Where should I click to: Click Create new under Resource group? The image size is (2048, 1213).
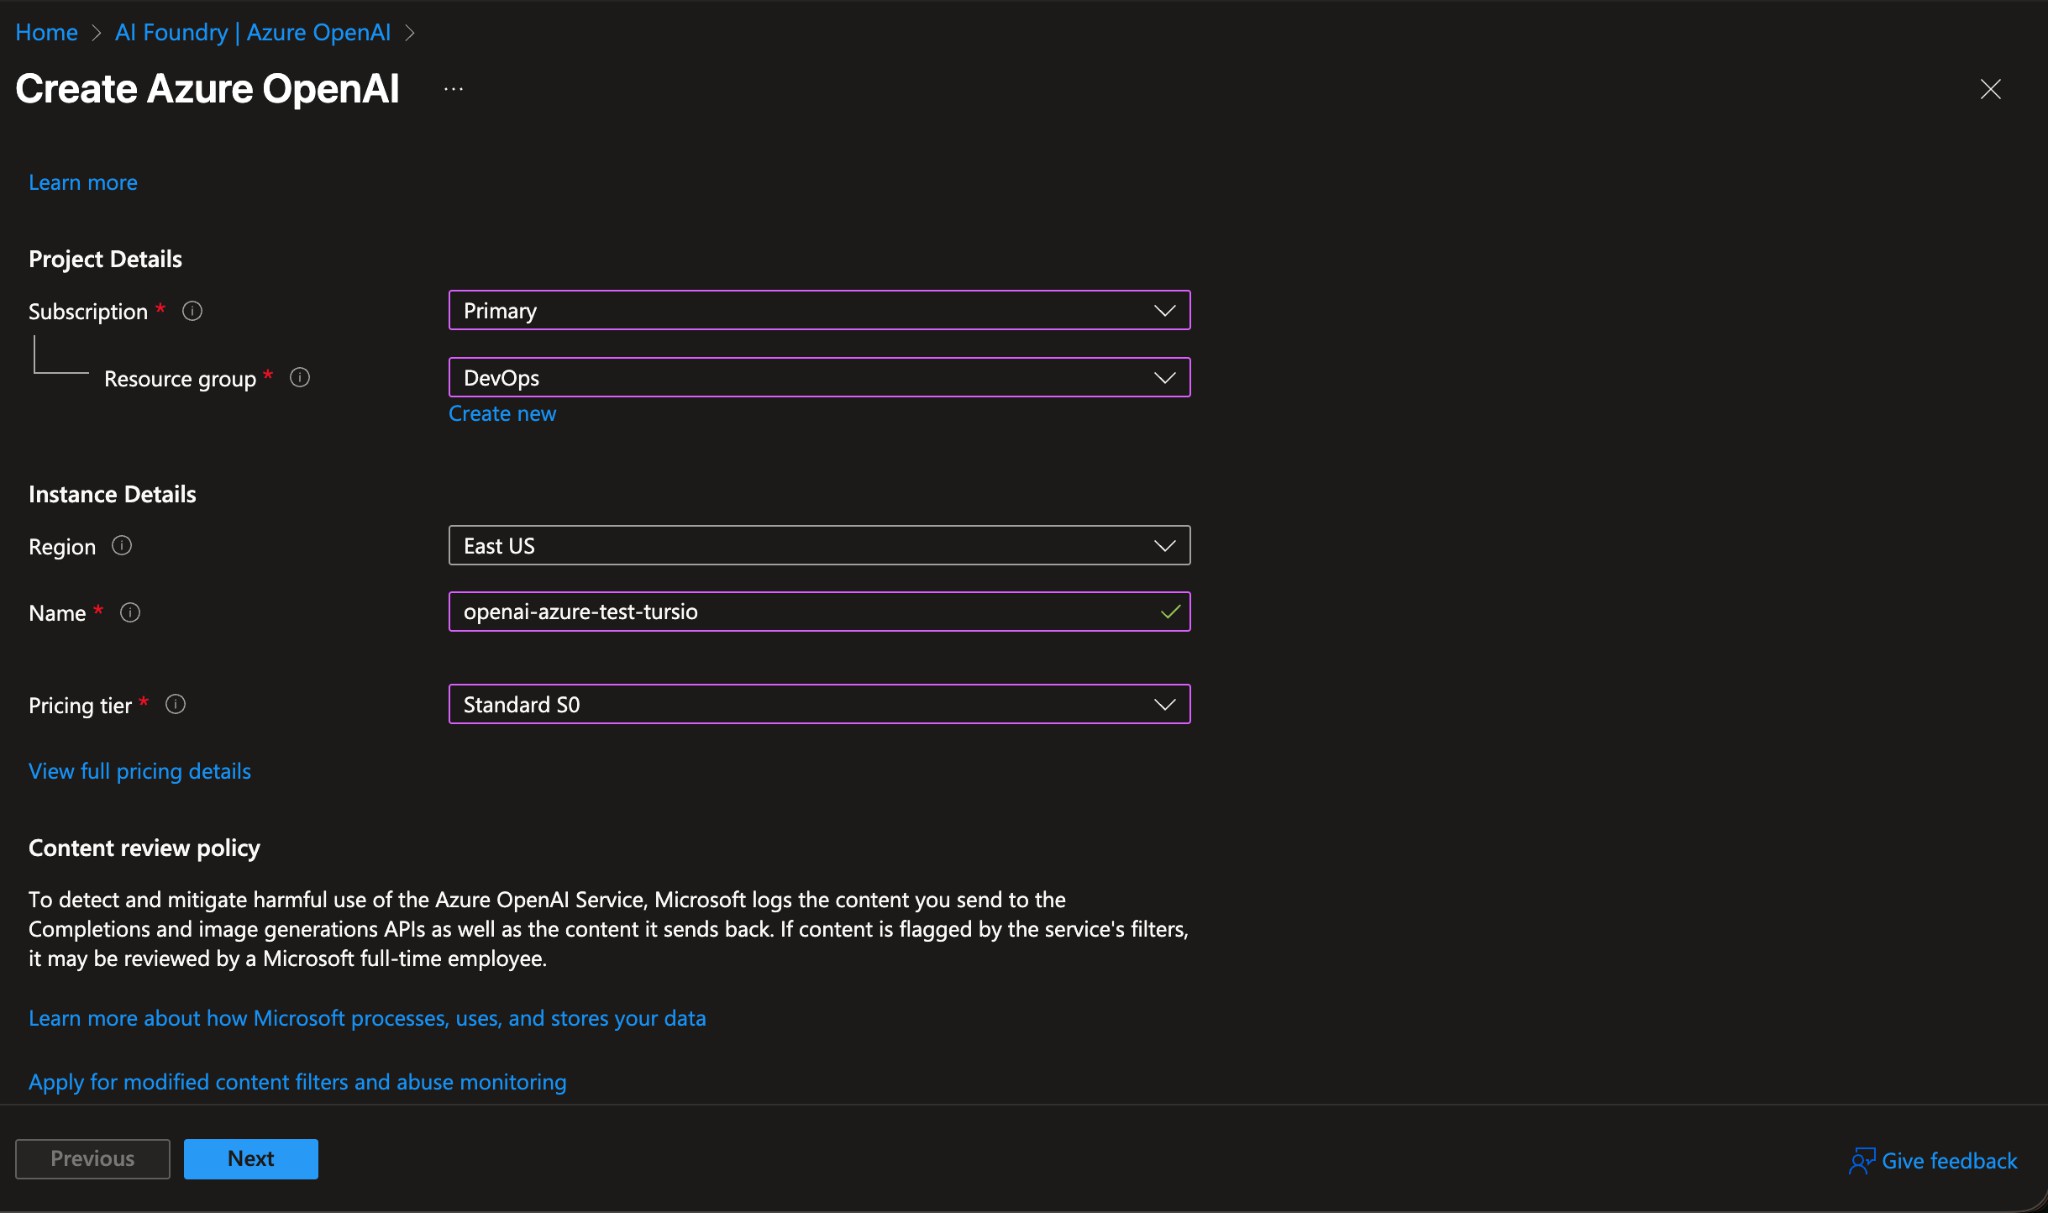point(501,413)
